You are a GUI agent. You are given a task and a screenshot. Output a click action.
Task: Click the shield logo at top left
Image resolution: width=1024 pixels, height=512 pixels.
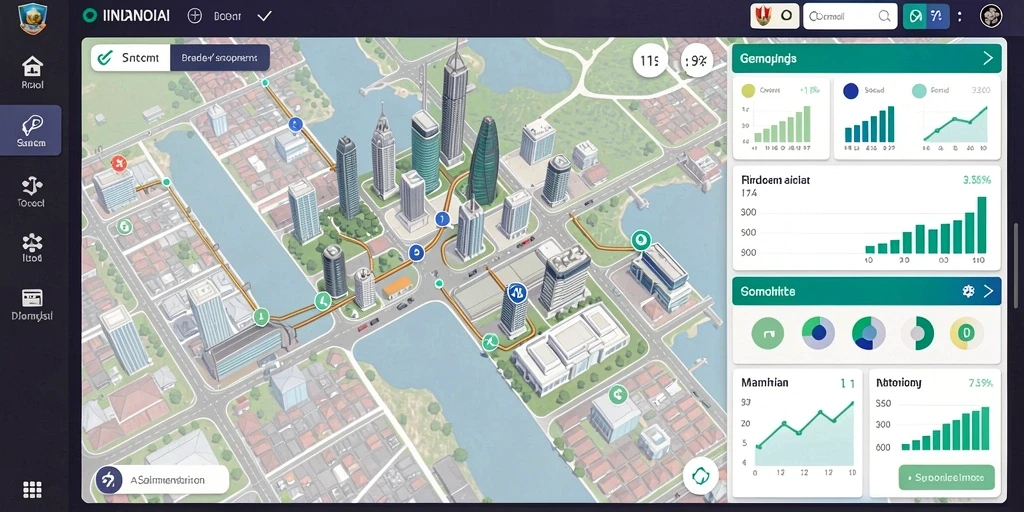[x=31, y=18]
